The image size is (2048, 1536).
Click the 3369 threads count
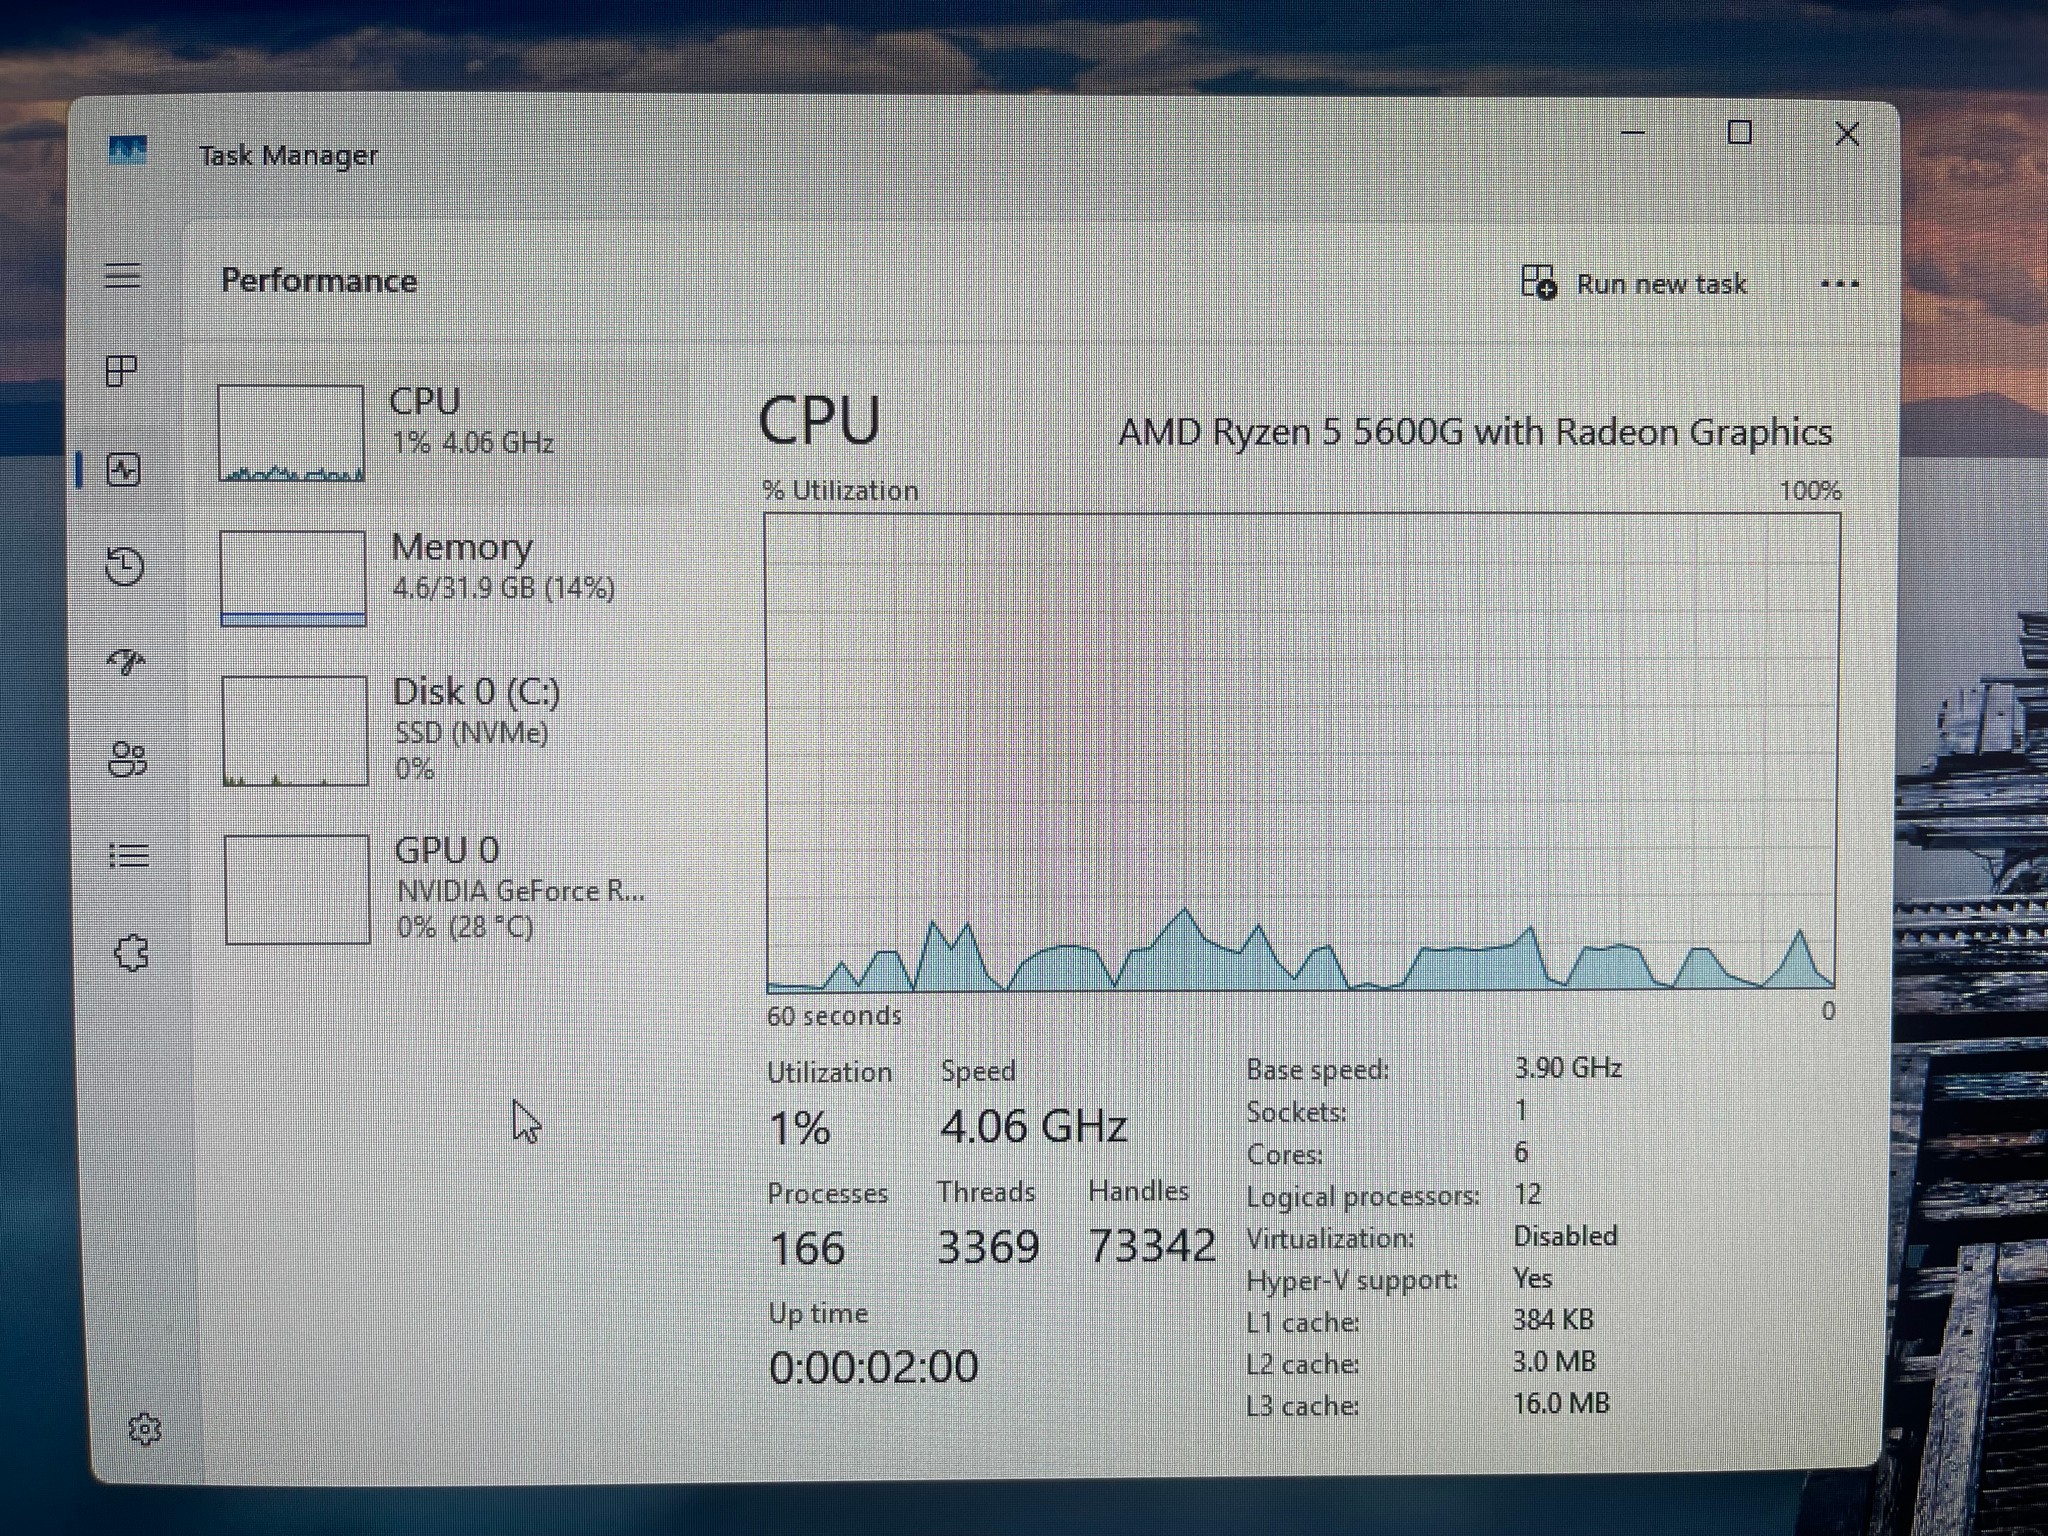pos(988,1247)
